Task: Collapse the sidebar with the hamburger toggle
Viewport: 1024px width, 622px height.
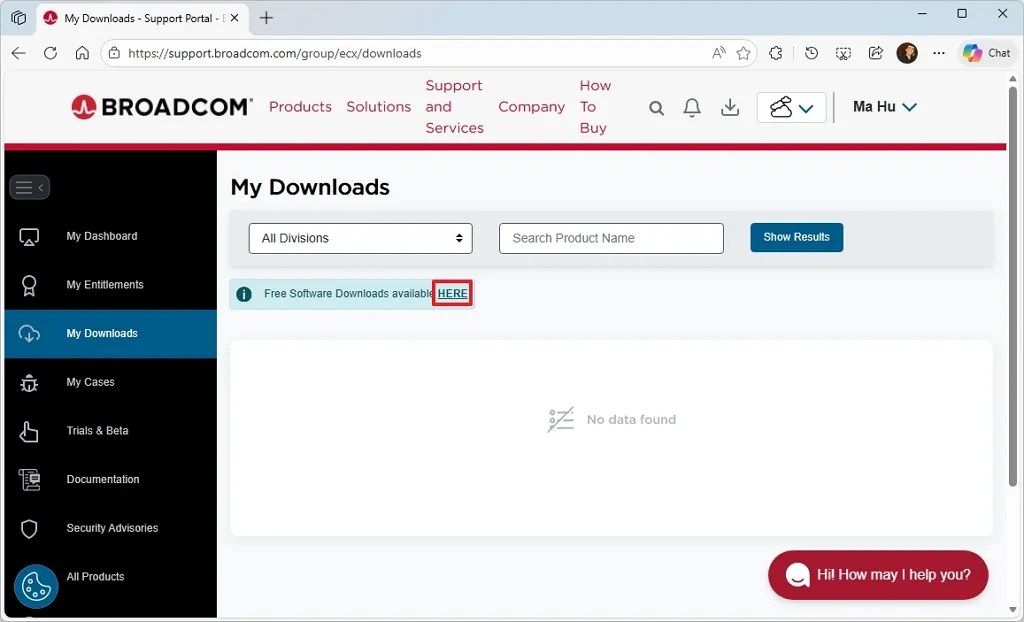Action: 29,187
